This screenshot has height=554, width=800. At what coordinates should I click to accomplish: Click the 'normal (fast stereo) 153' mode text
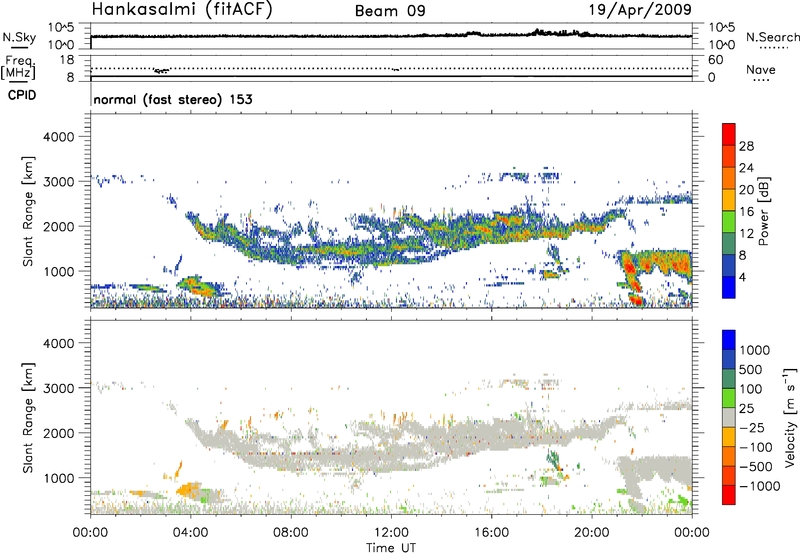[x=173, y=99]
